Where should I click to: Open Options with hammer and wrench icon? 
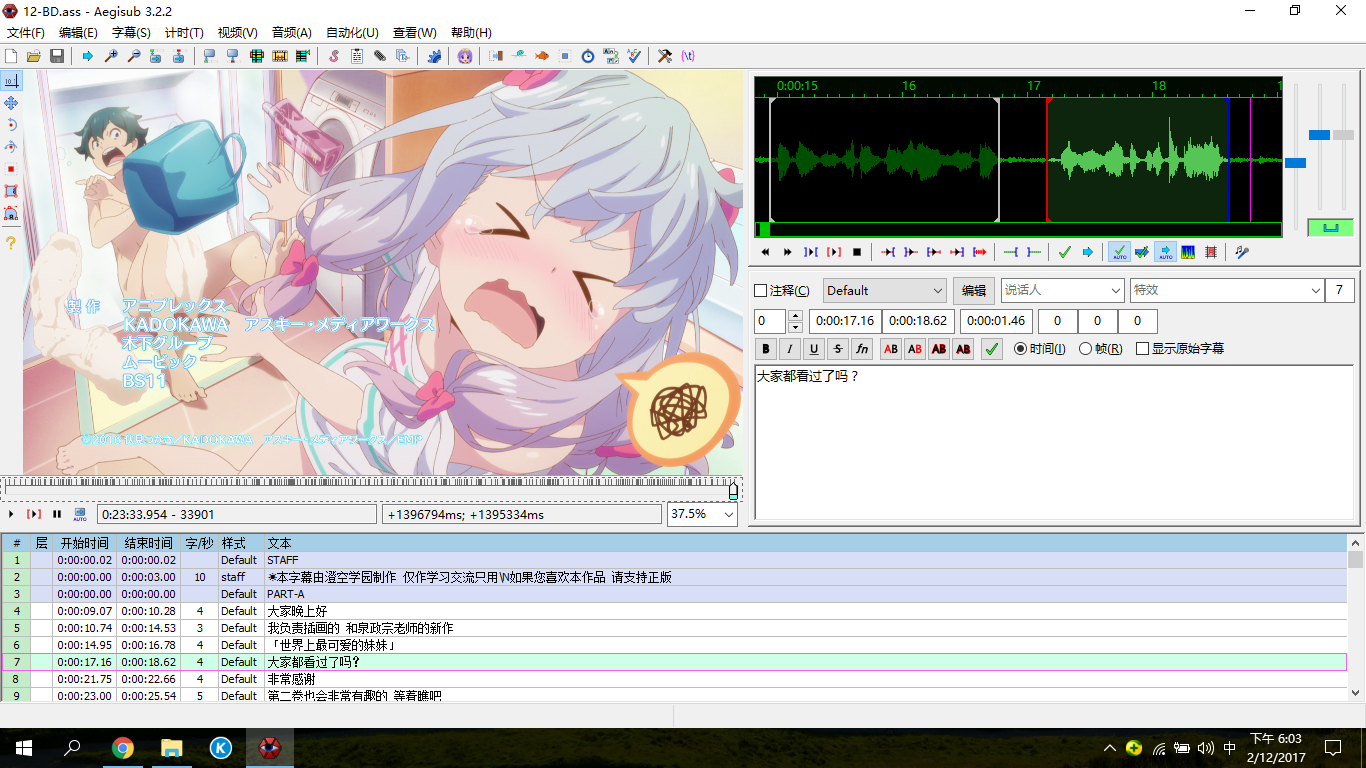(665, 56)
